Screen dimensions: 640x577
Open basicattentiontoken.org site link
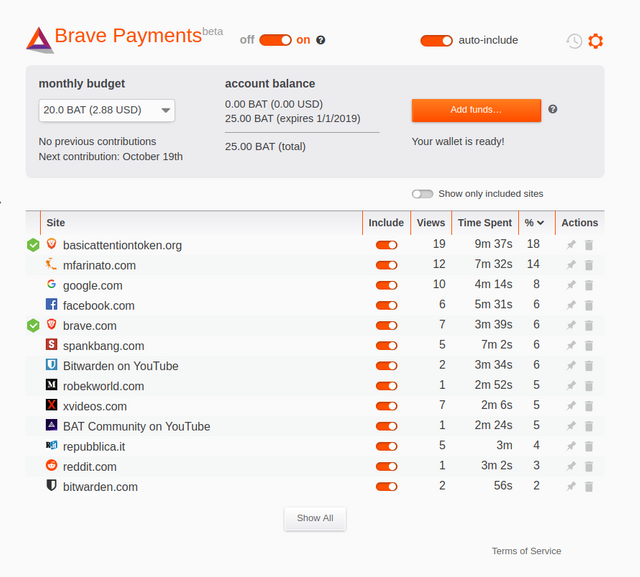point(122,245)
